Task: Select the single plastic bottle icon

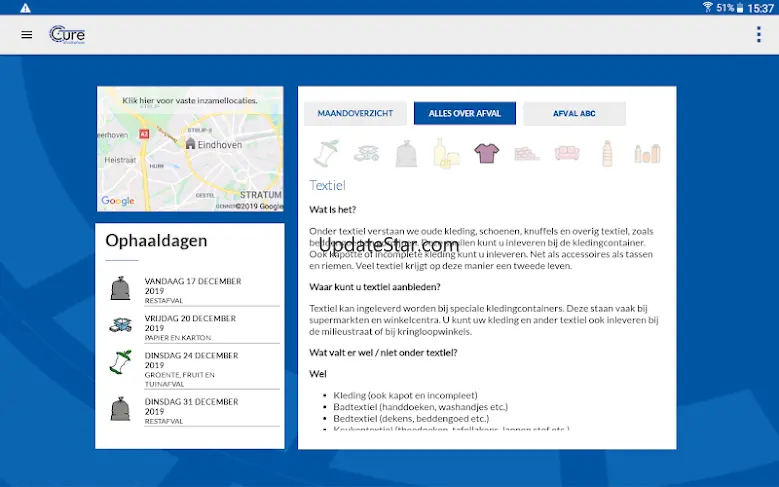Action: pos(607,153)
